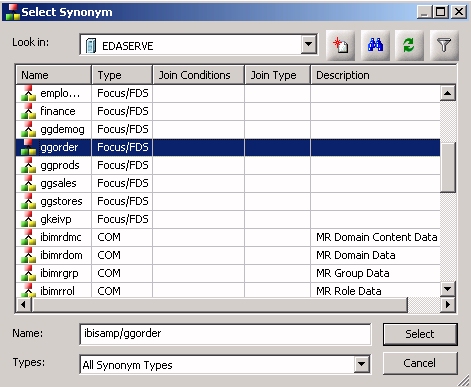Image resolution: width=471 pixels, height=387 pixels.
Task: Close the Select Synonym dialog
Action: pyautogui.click(x=459, y=12)
